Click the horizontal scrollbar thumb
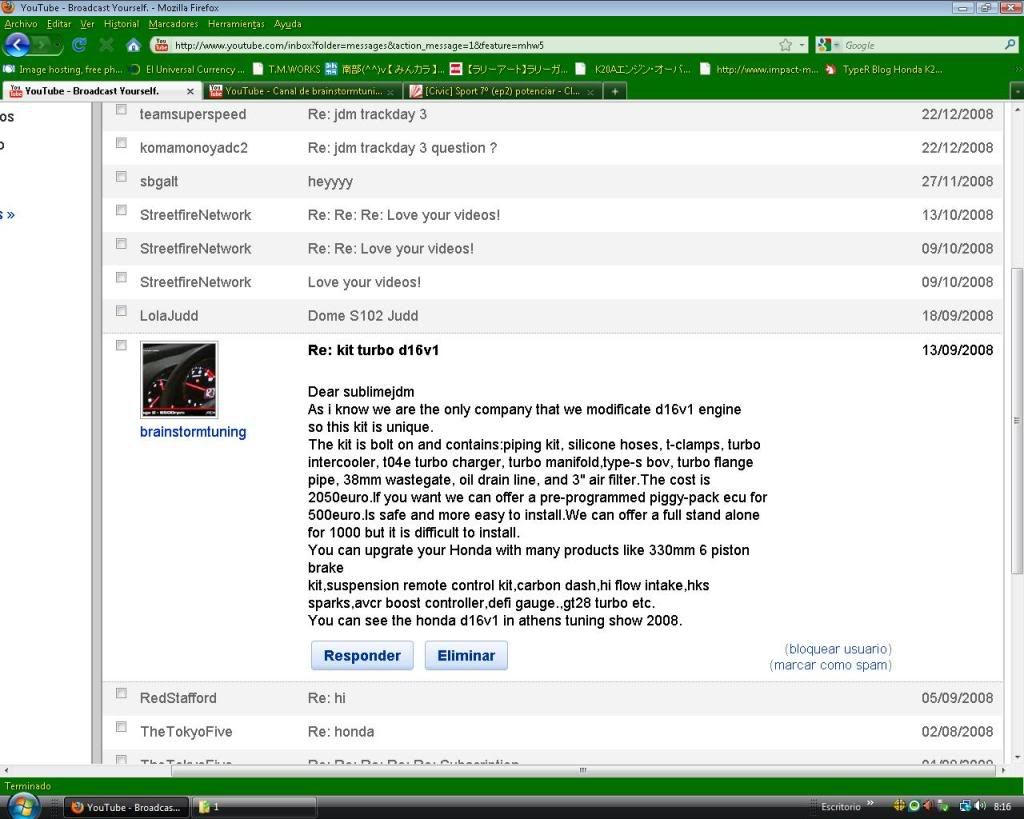This screenshot has height=819, width=1024. point(584,770)
